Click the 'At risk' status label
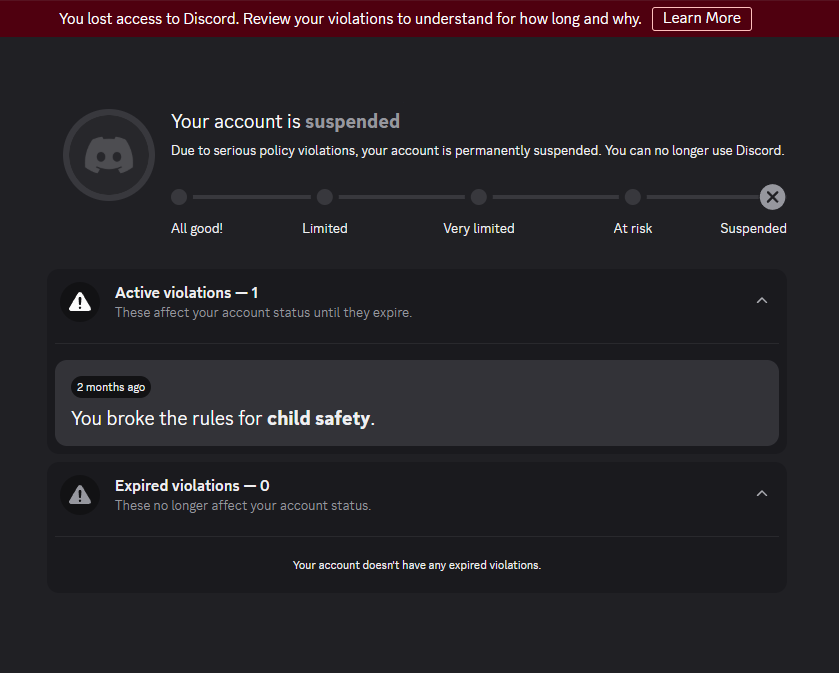839x673 pixels. point(632,228)
